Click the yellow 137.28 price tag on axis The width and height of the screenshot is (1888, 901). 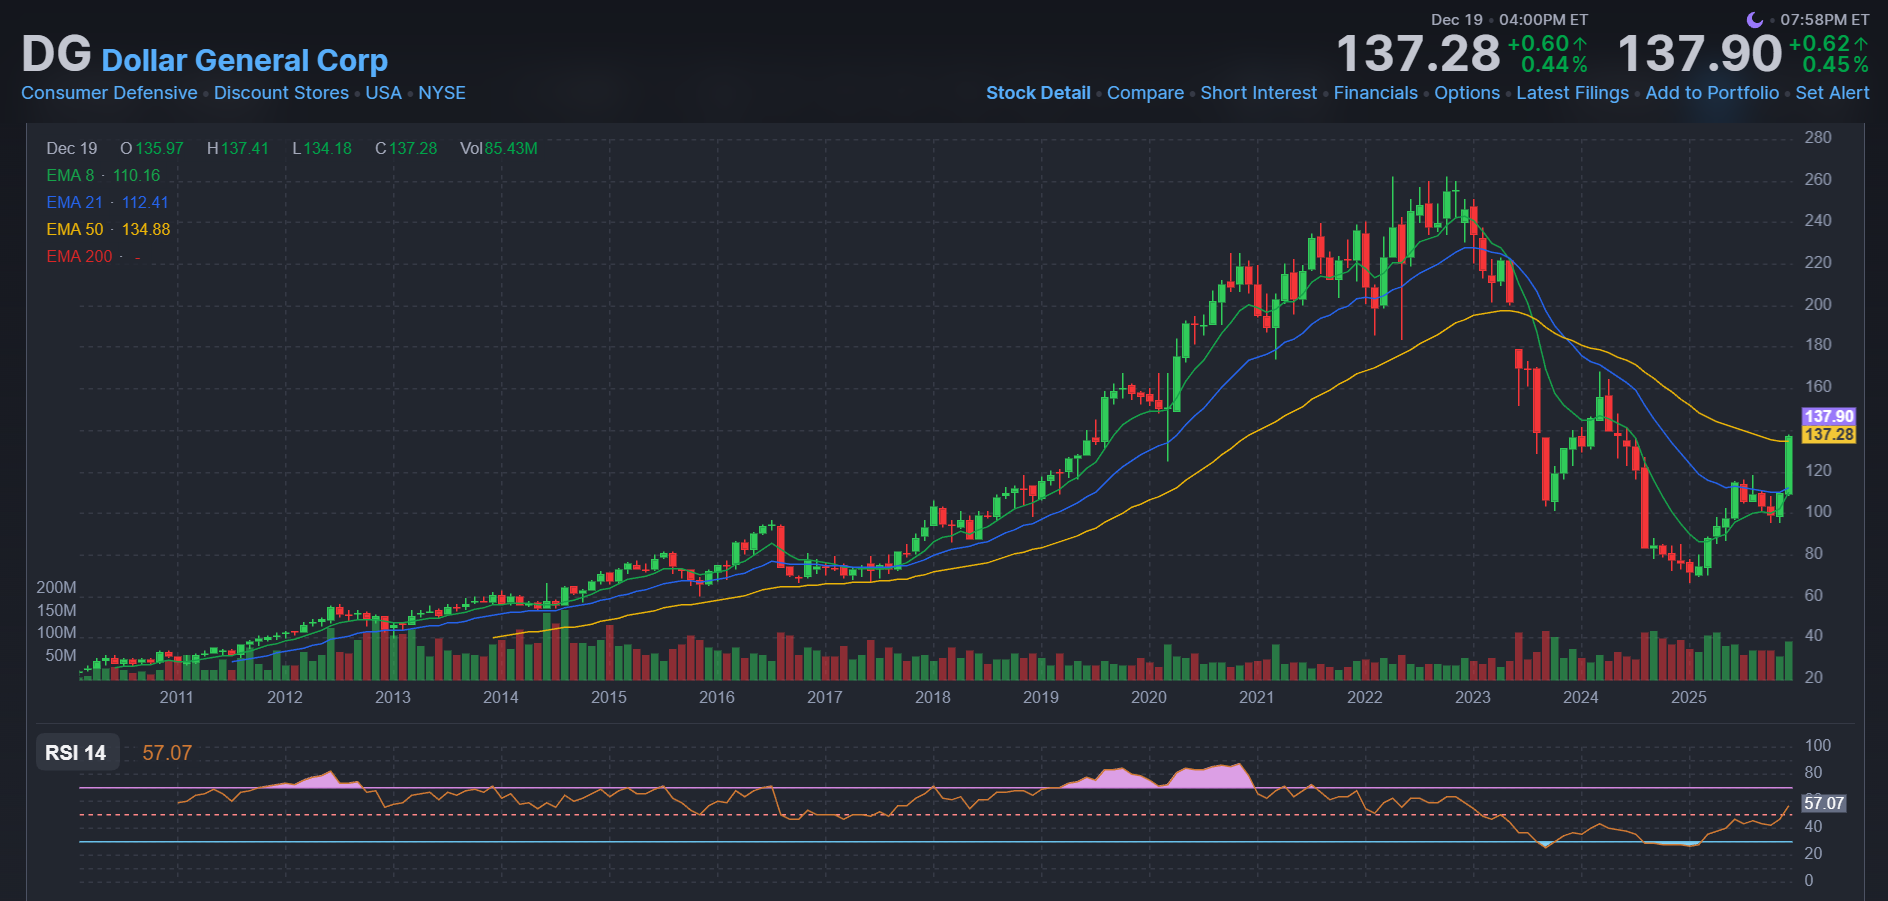pyautogui.click(x=1829, y=434)
